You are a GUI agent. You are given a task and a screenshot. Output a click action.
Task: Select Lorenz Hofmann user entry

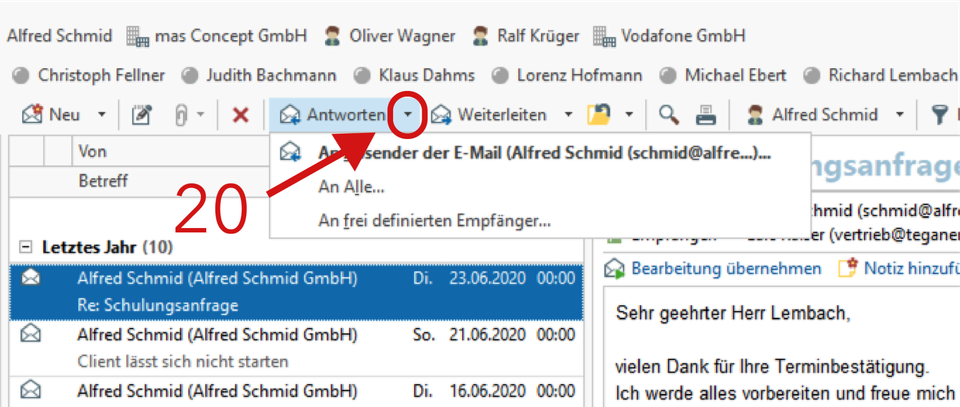[568, 75]
